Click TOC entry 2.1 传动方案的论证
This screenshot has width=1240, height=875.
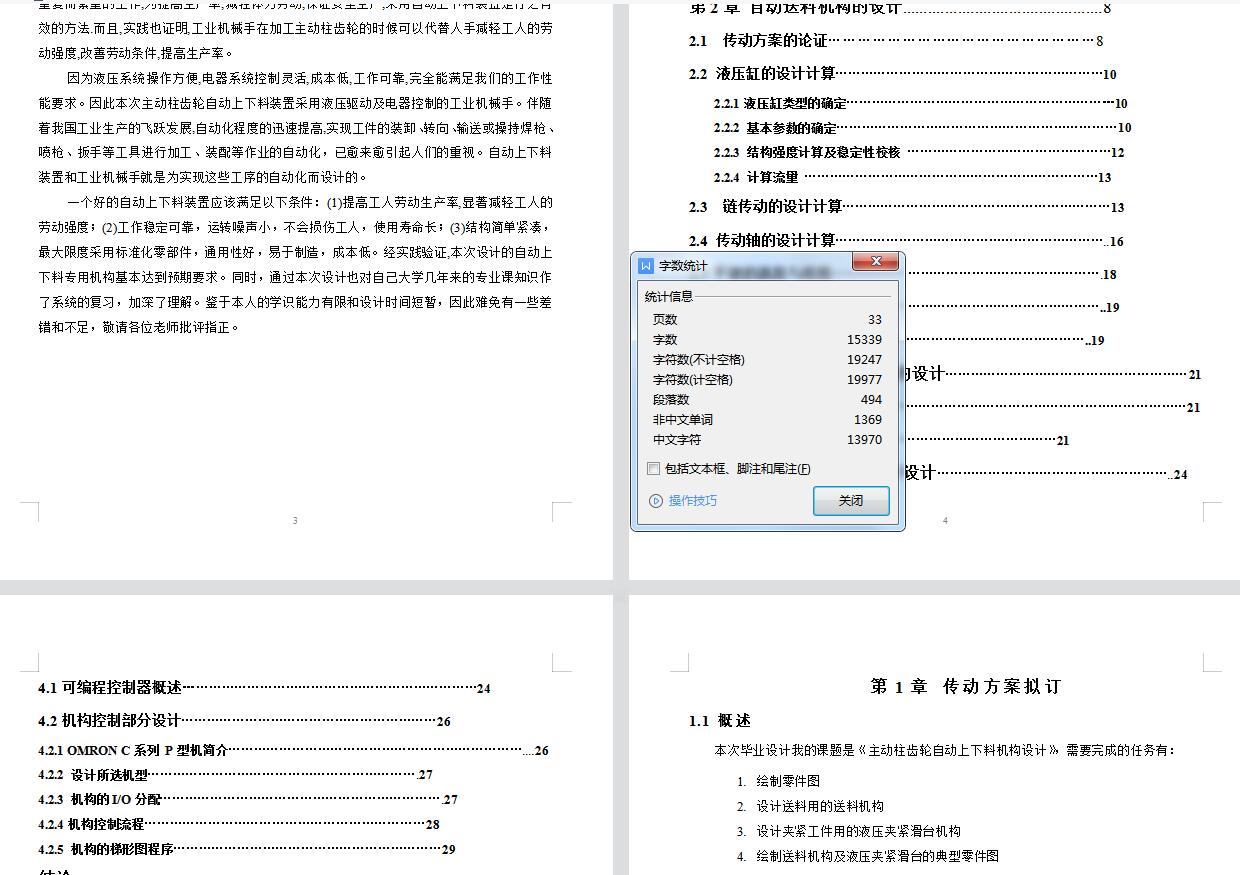[896, 41]
